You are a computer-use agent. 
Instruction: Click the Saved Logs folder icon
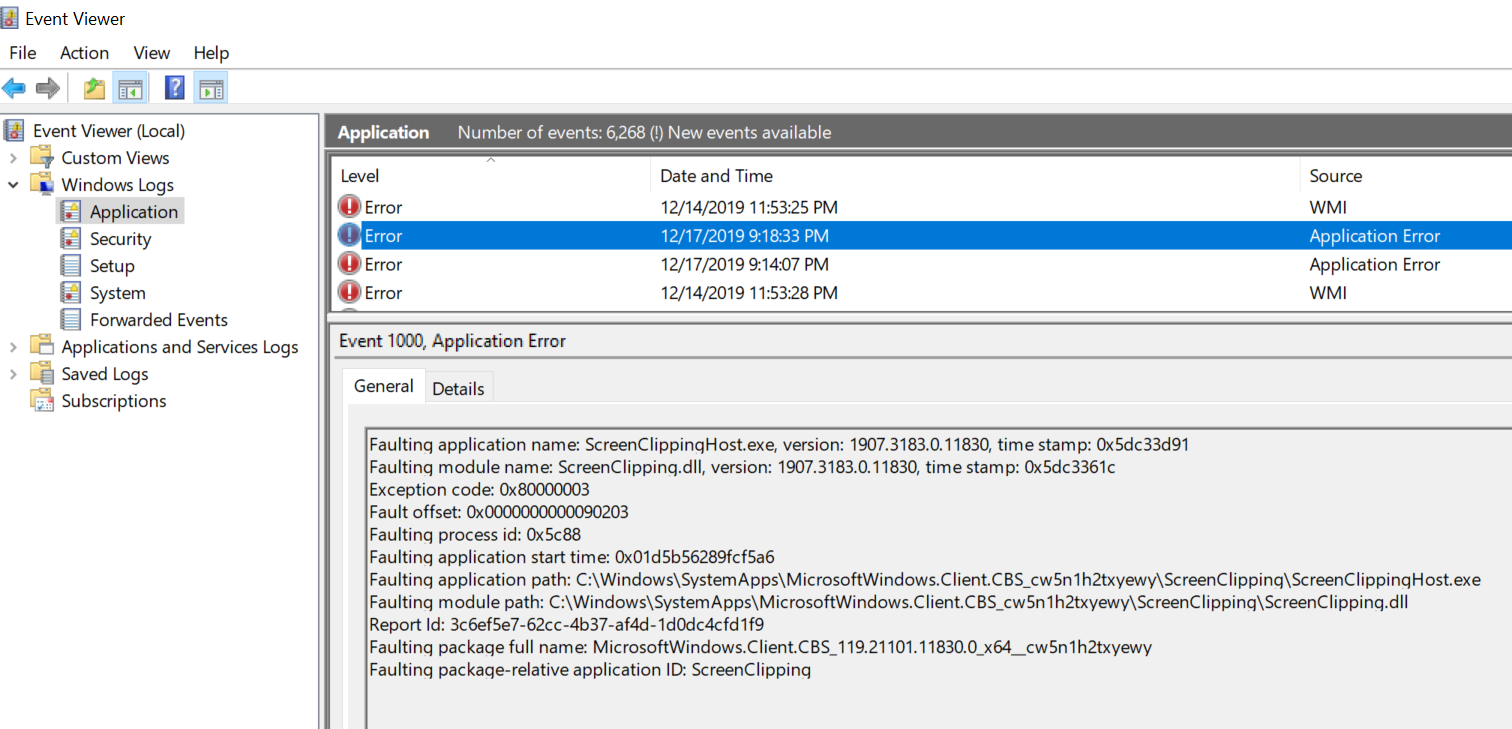[x=41, y=373]
